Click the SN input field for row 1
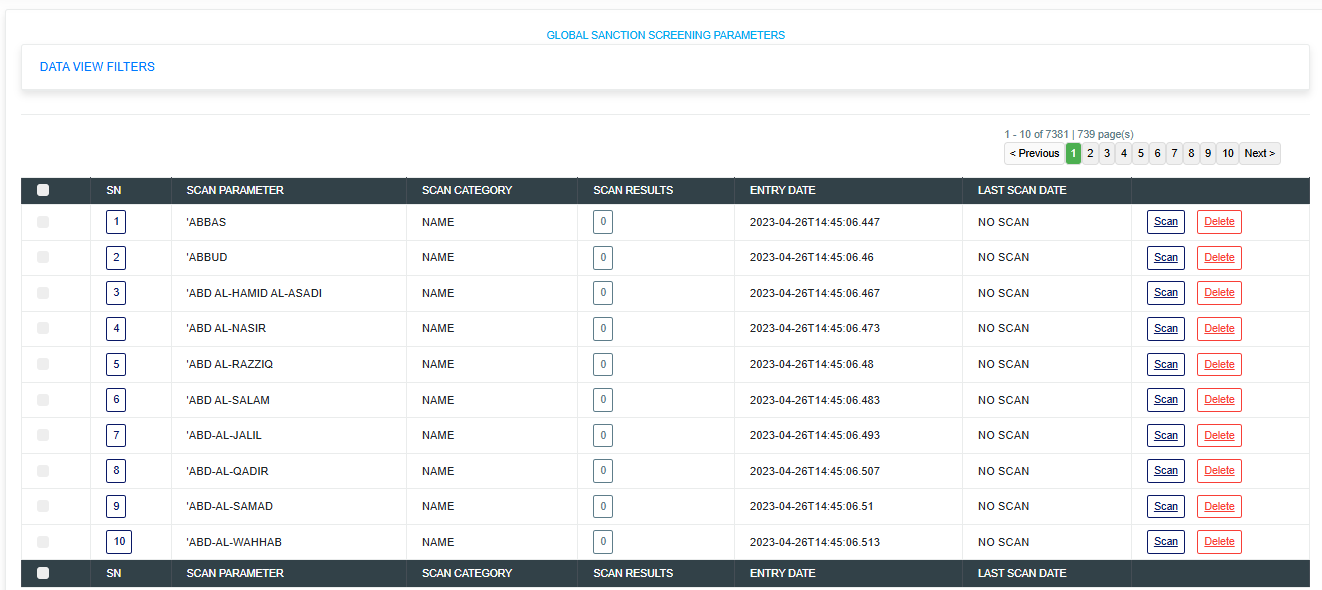Image resolution: width=1322 pixels, height=590 pixels. 115,221
